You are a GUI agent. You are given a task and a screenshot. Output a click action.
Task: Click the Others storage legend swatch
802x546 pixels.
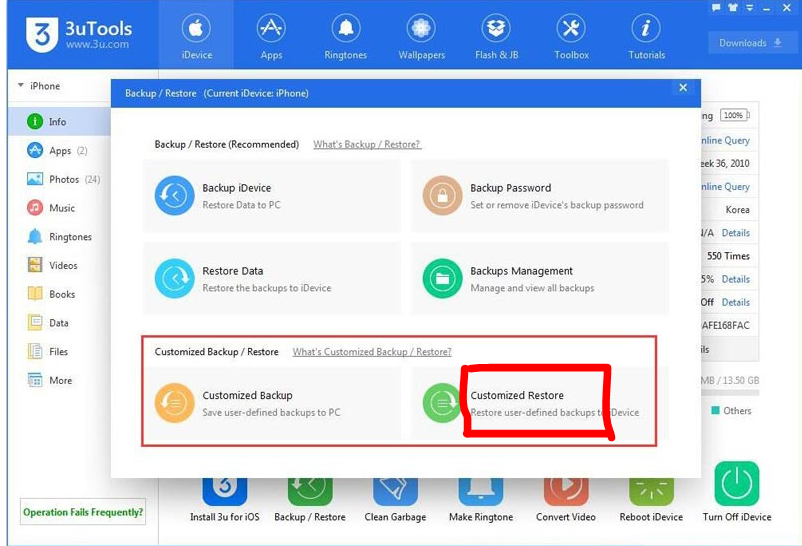click(x=715, y=410)
